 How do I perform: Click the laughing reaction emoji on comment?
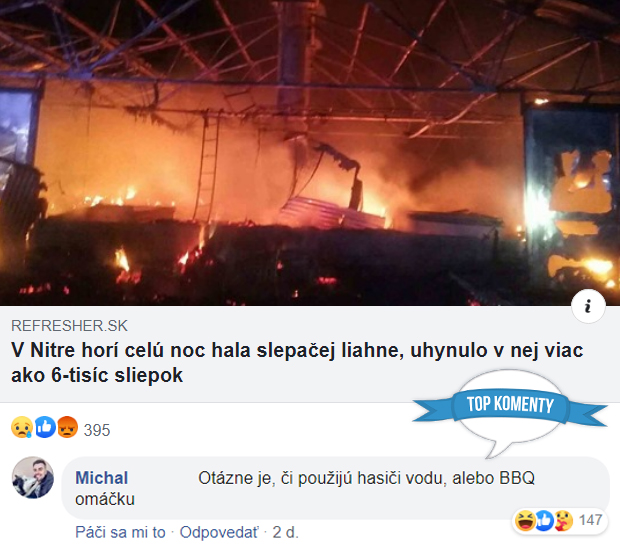pos(525,520)
